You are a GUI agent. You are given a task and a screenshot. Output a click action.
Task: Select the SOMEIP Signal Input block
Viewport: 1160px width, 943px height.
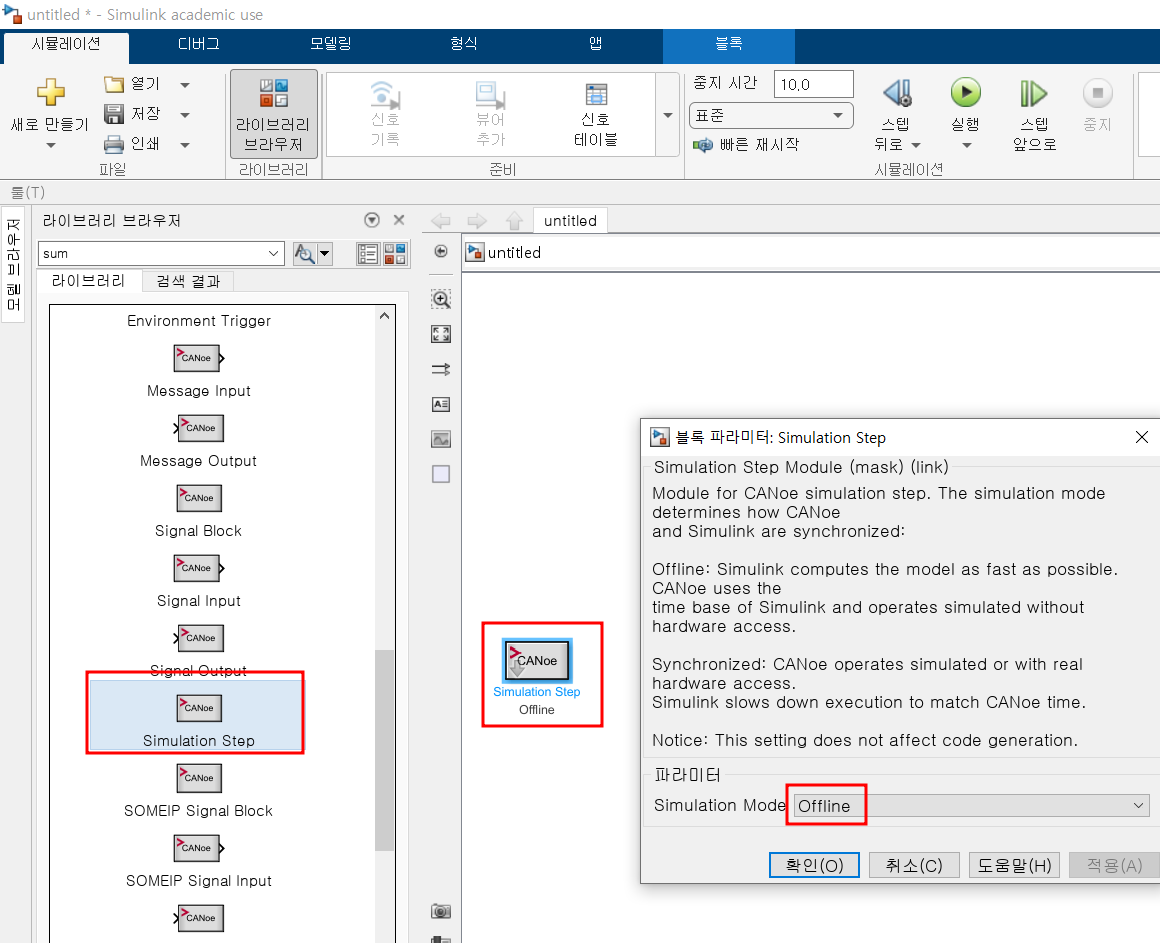tap(198, 848)
